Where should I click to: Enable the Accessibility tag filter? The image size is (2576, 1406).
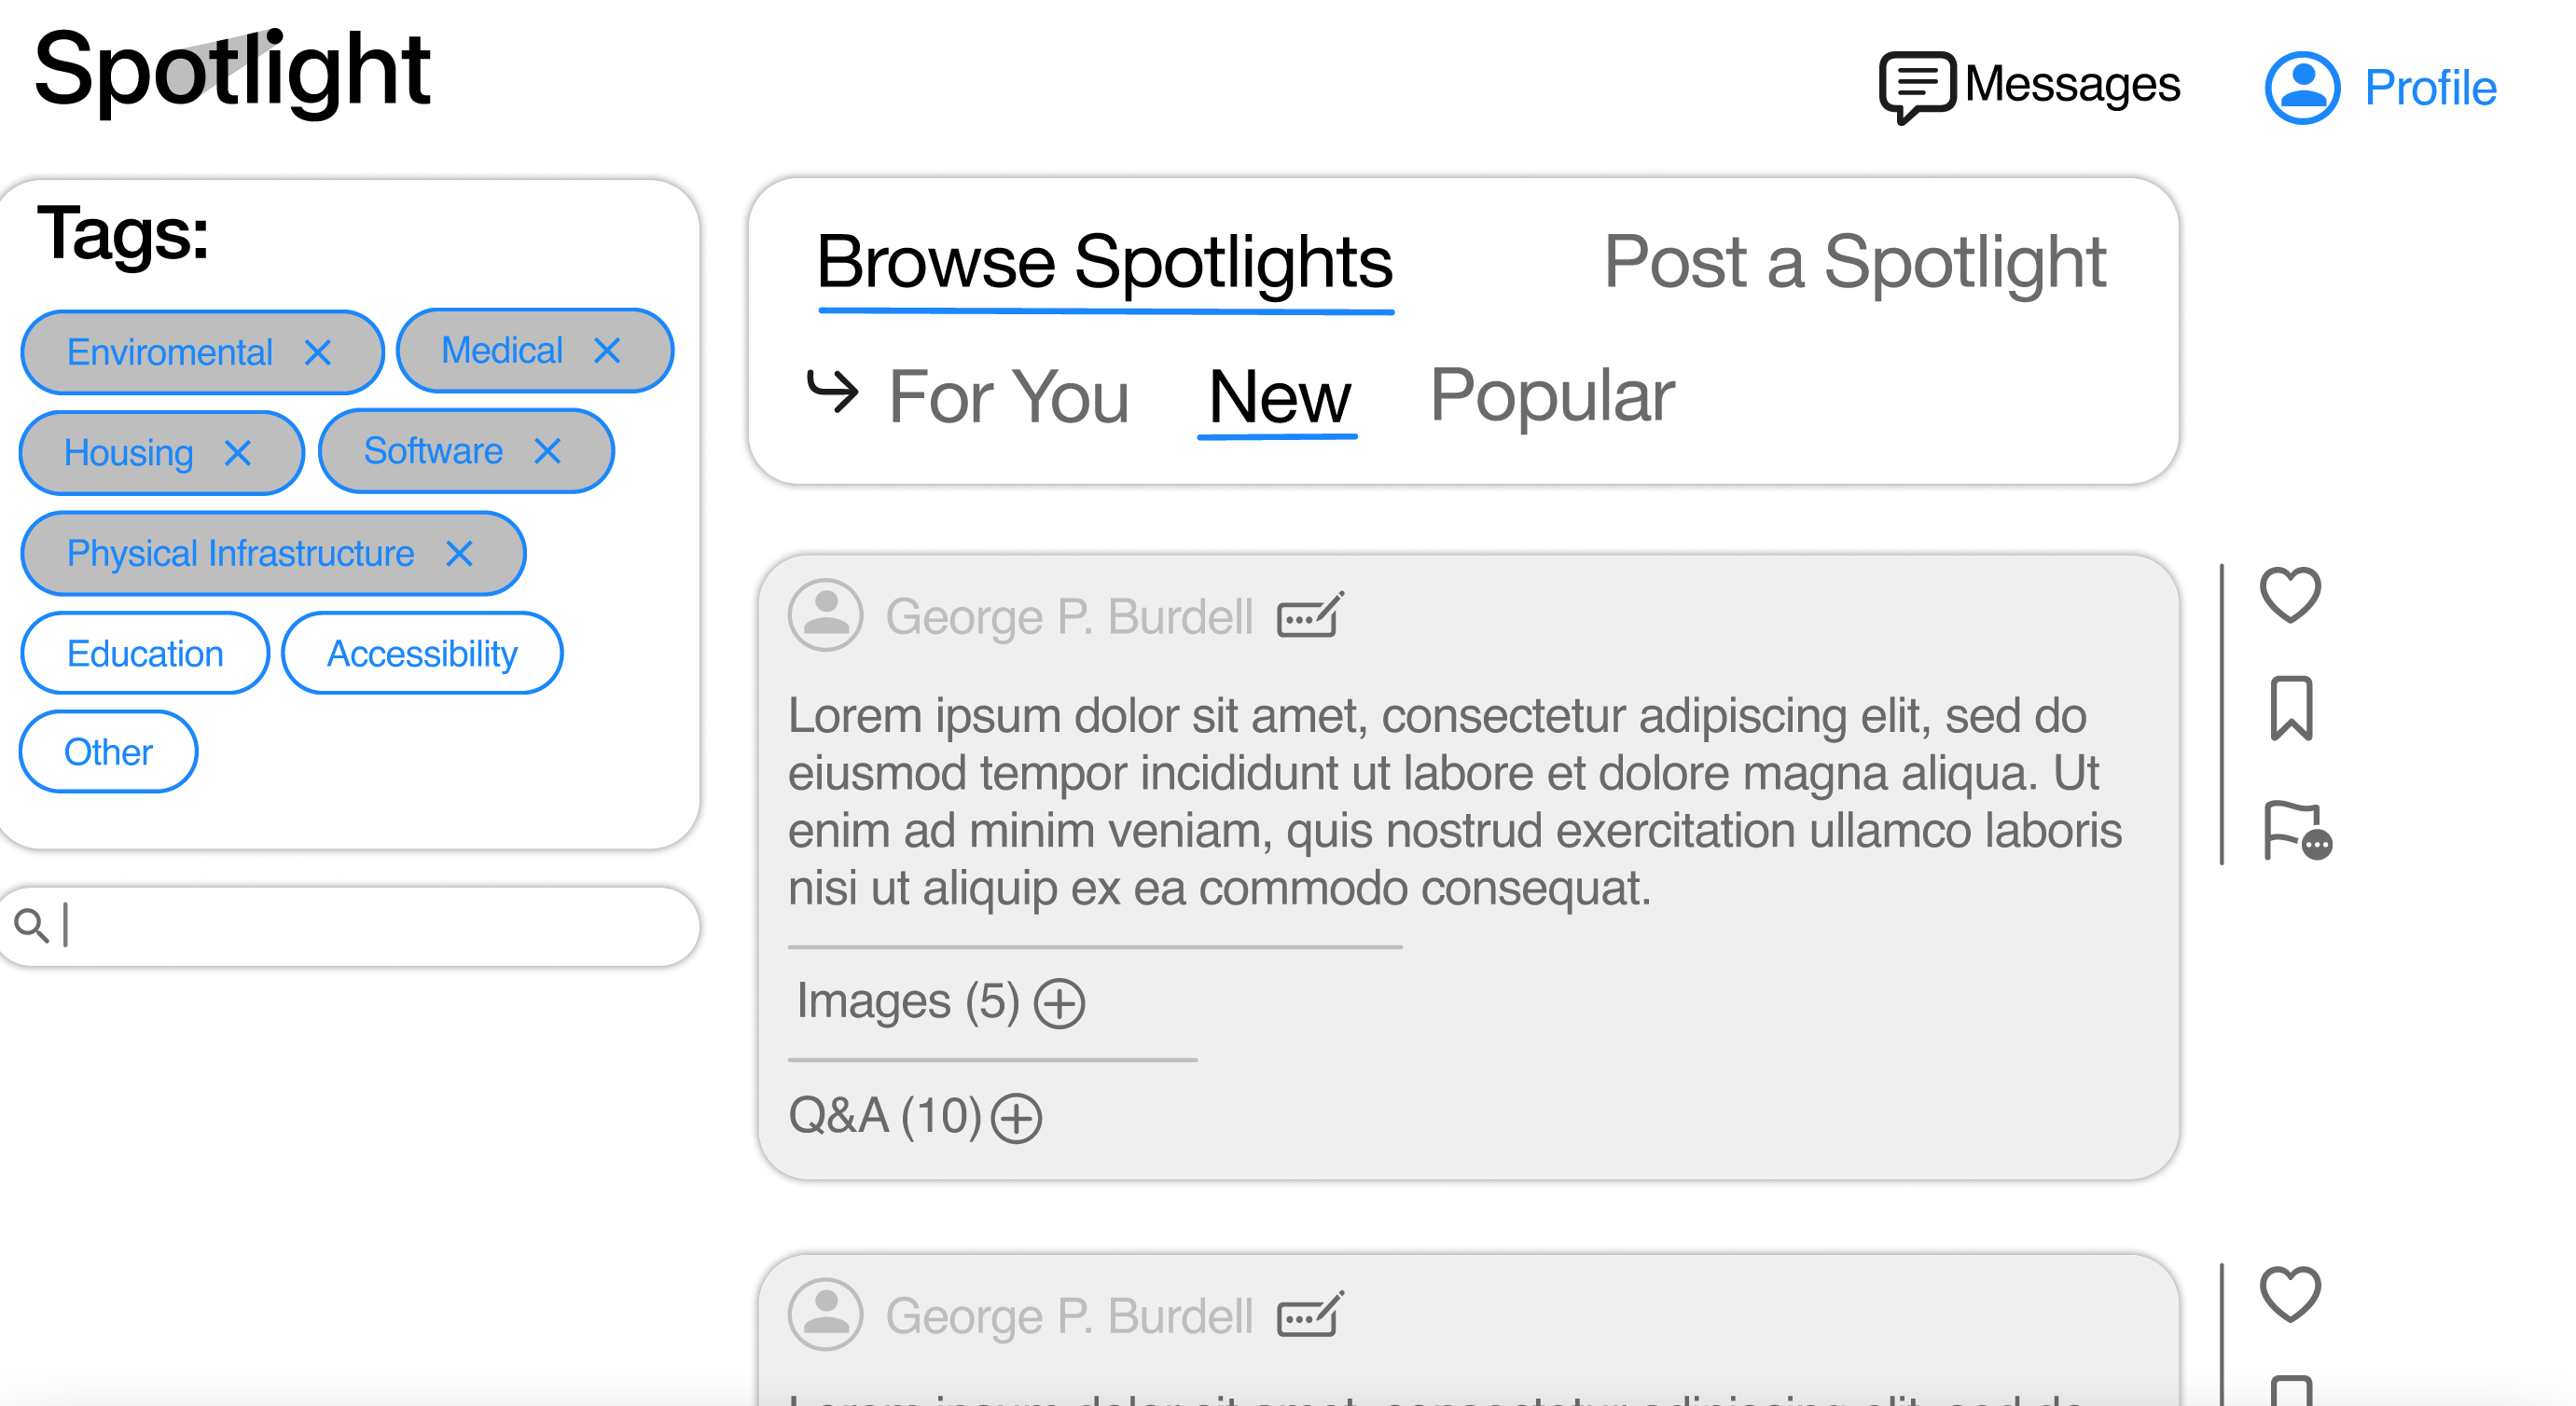coord(422,653)
